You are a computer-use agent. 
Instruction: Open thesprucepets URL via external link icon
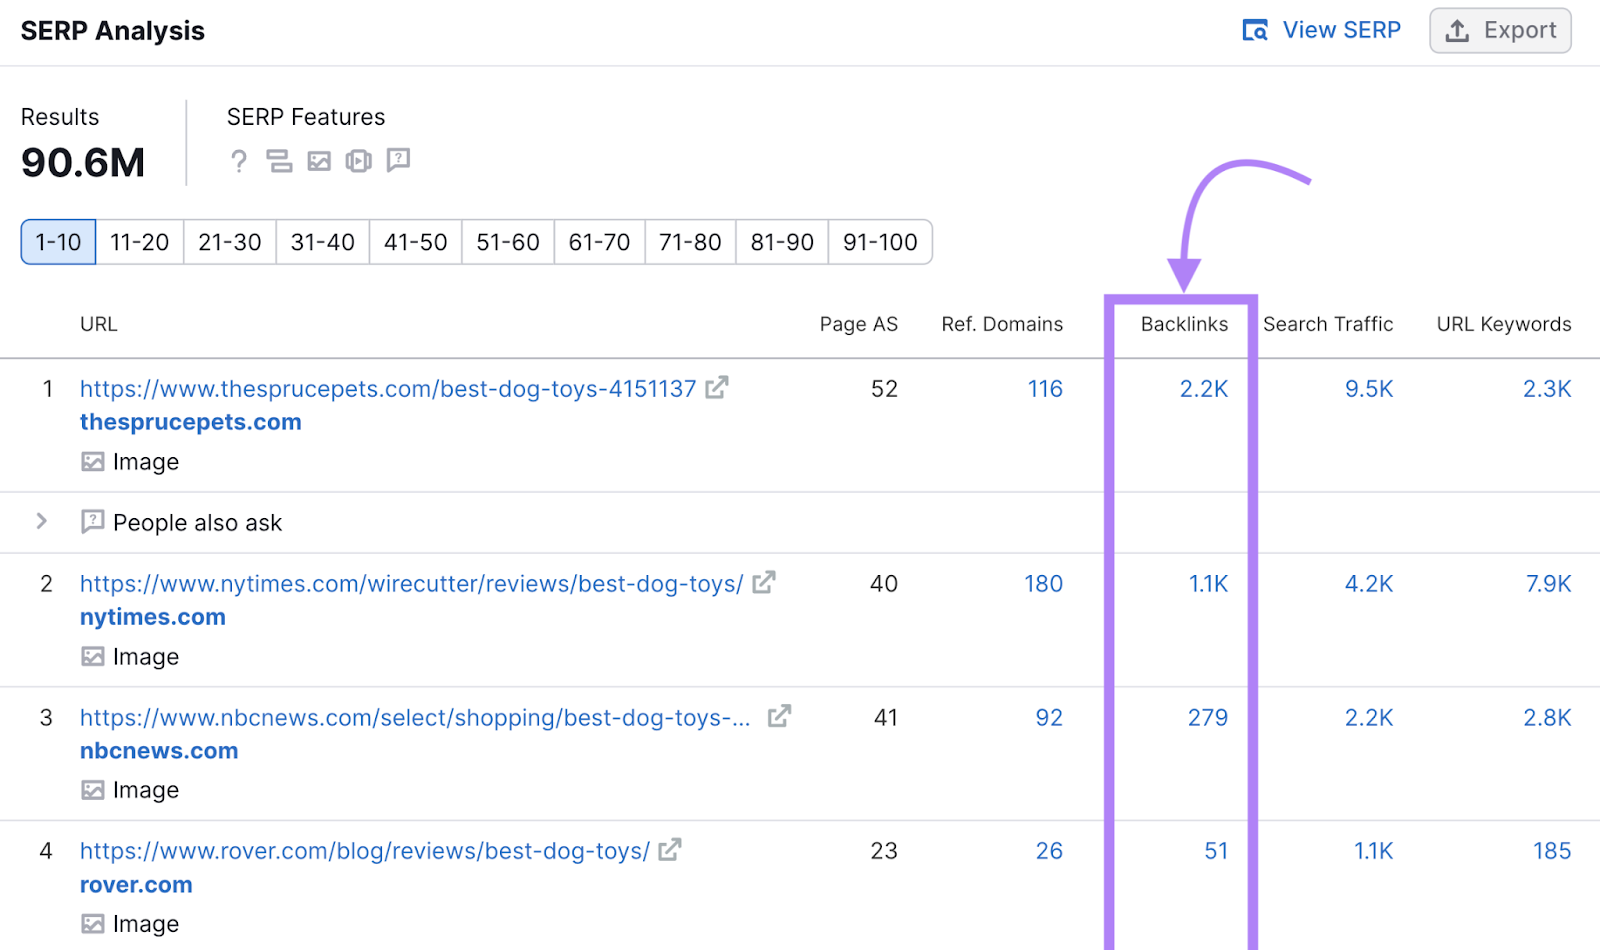[717, 388]
